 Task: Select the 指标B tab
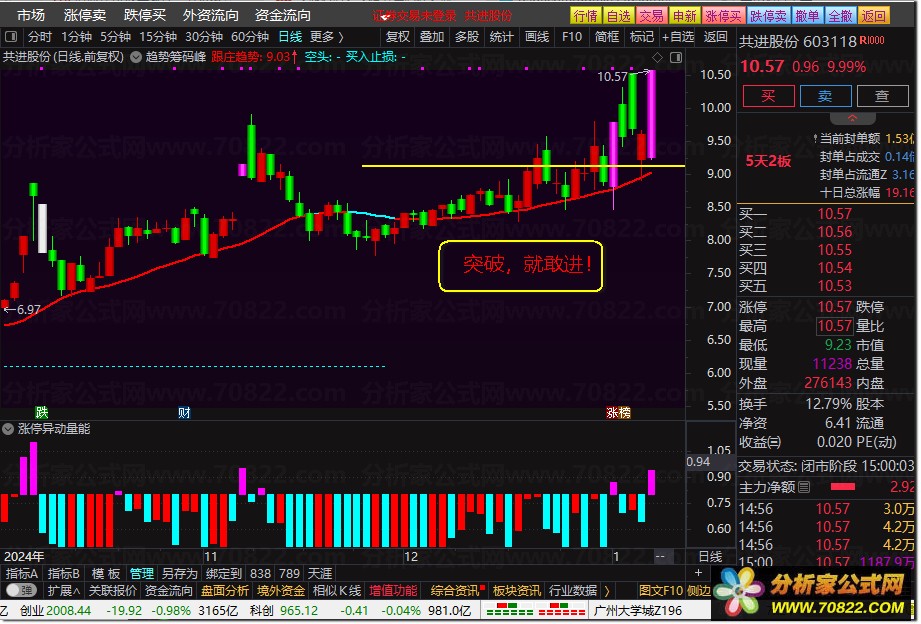pyautogui.click(x=63, y=573)
